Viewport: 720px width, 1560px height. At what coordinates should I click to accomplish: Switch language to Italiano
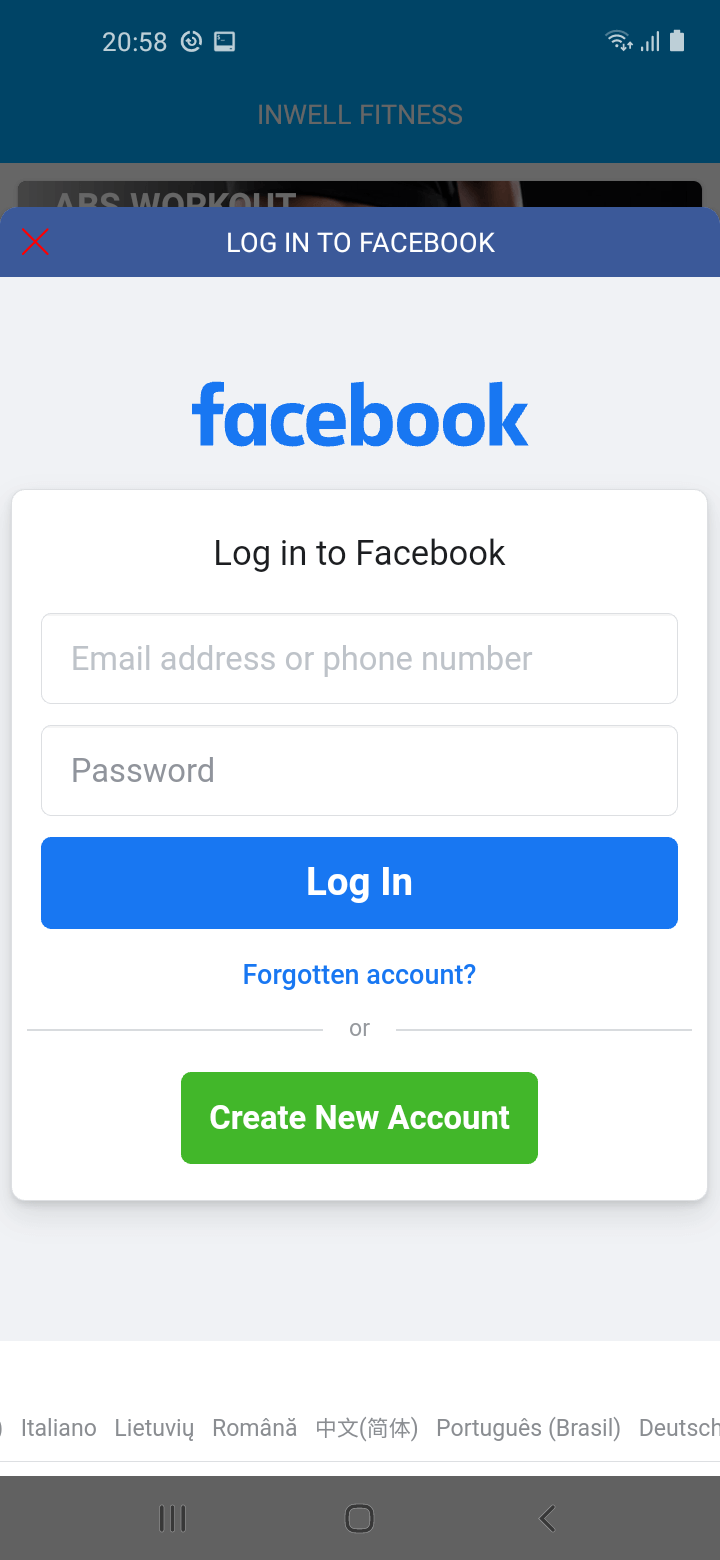pyautogui.click(x=59, y=1428)
